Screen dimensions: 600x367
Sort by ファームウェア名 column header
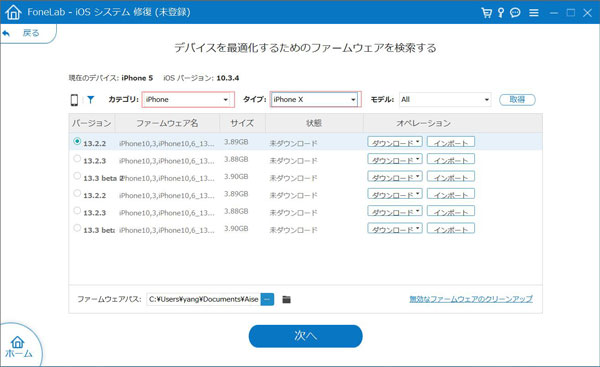coord(167,123)
